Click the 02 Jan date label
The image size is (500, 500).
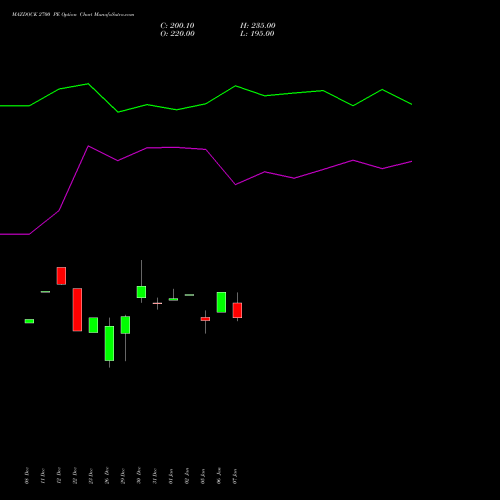point(187,475)
